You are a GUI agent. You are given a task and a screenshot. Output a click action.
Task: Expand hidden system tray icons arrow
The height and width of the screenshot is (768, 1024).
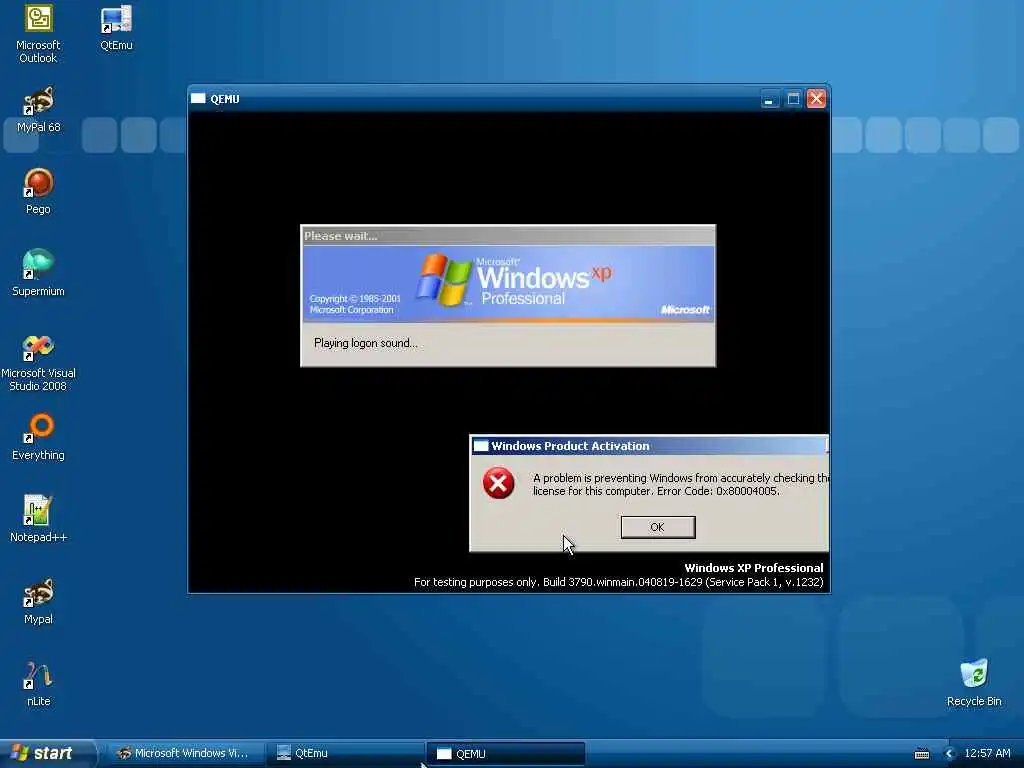coord(949,754)
